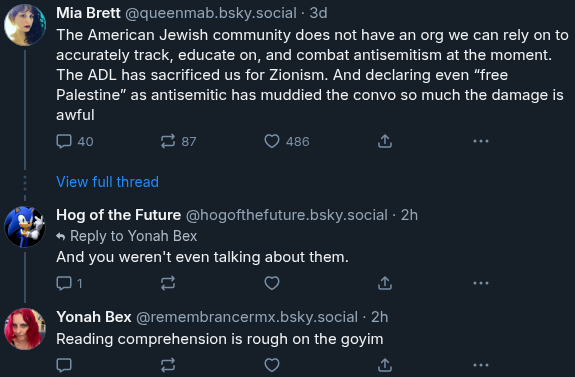575x377 pixels.
Task: Open more options on Yonah Bex's post
Action: 481,365
